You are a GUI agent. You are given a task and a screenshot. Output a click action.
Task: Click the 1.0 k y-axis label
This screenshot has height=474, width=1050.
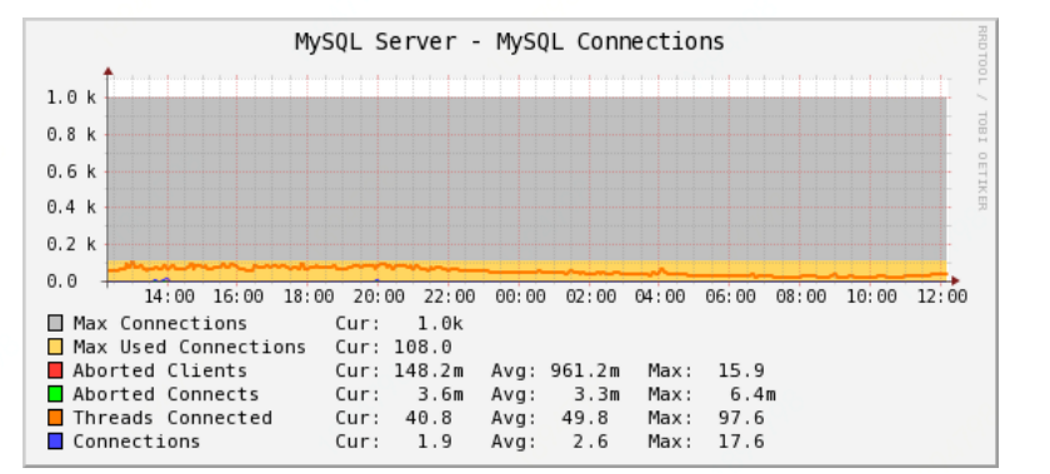[71, 98]
